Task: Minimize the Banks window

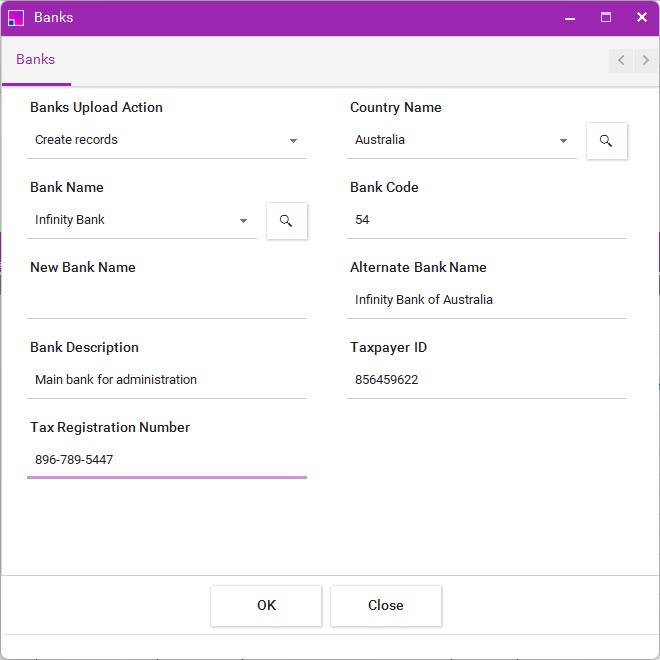Action: 570,18
